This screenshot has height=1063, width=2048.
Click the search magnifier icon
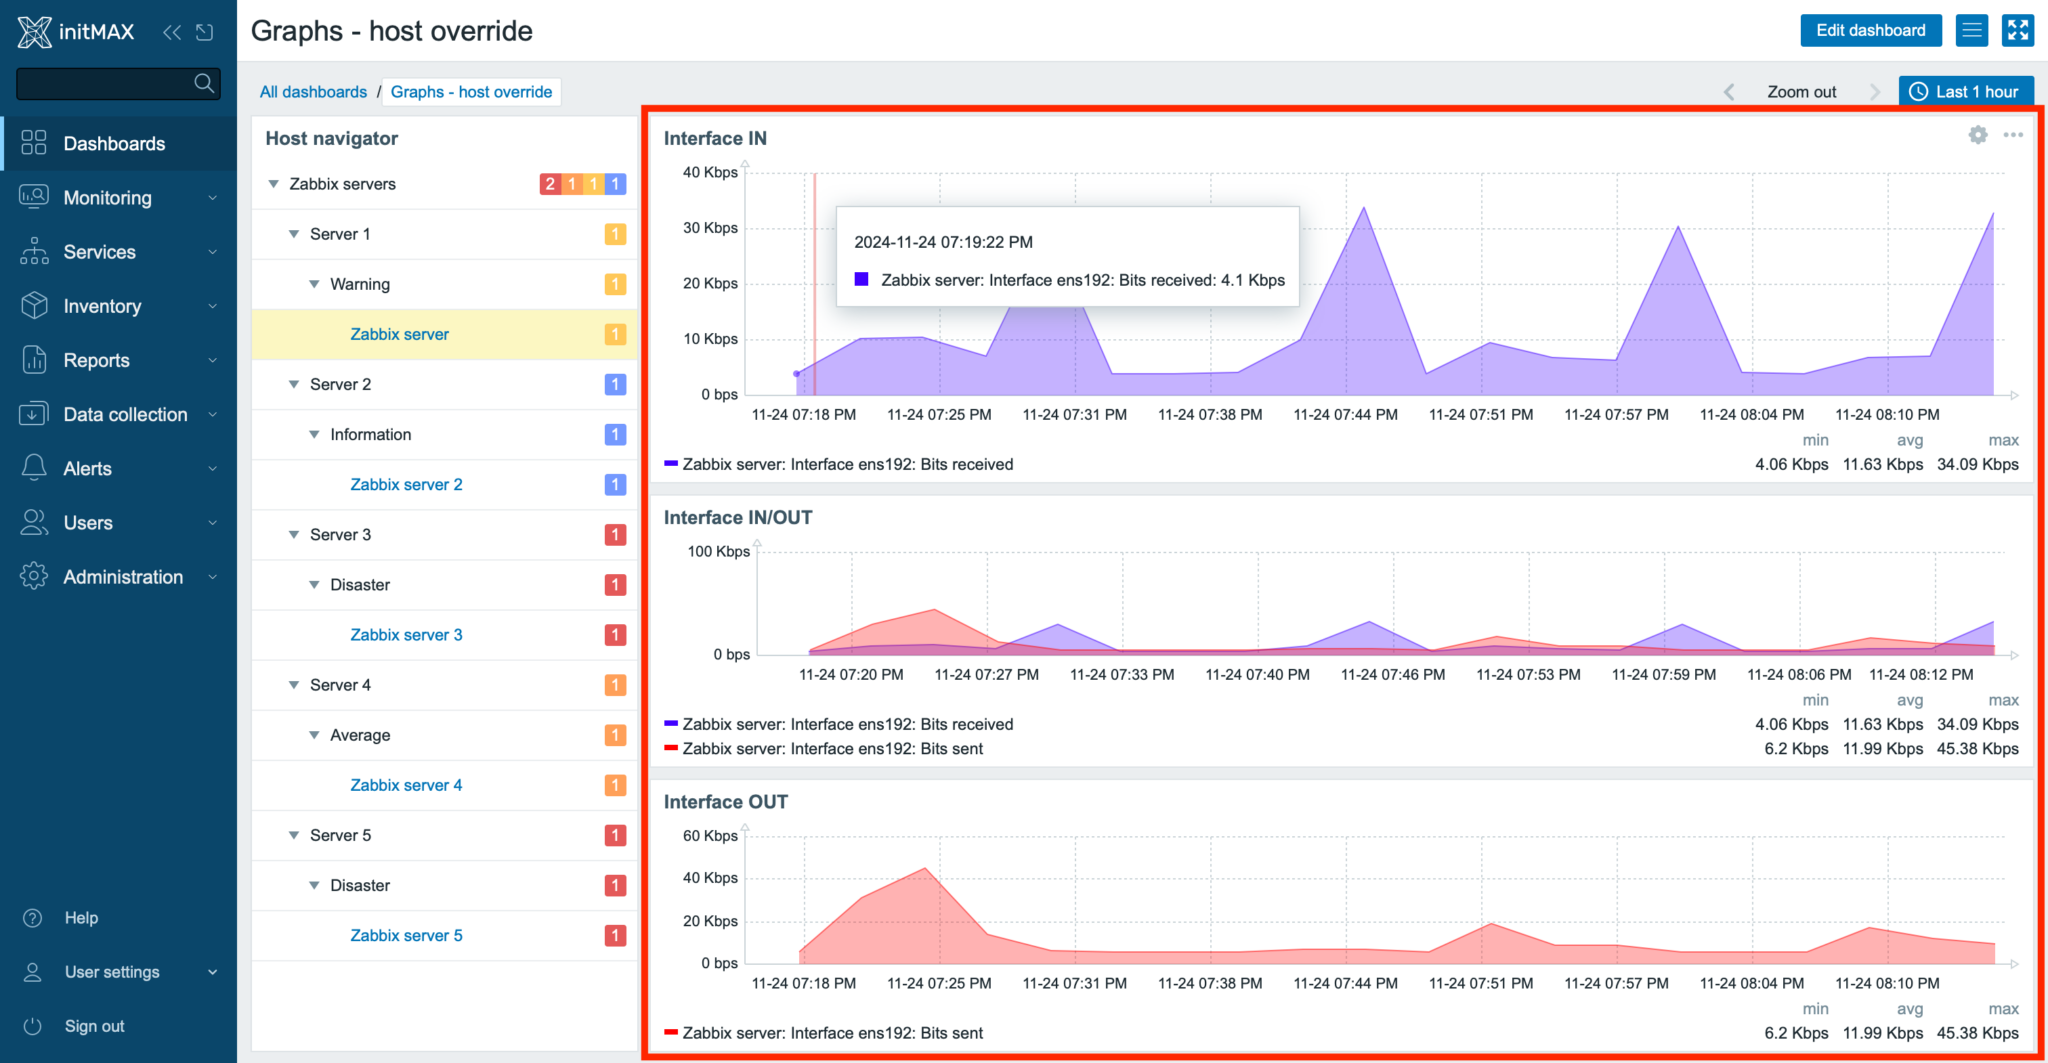coord(204,84)
